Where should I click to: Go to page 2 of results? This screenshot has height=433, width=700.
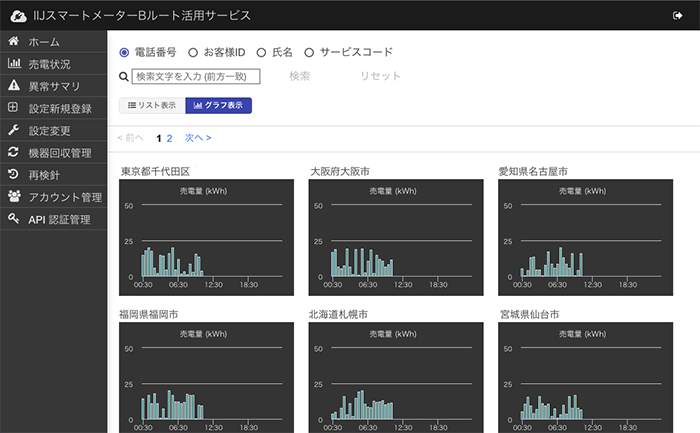click(x=169, y=138)
